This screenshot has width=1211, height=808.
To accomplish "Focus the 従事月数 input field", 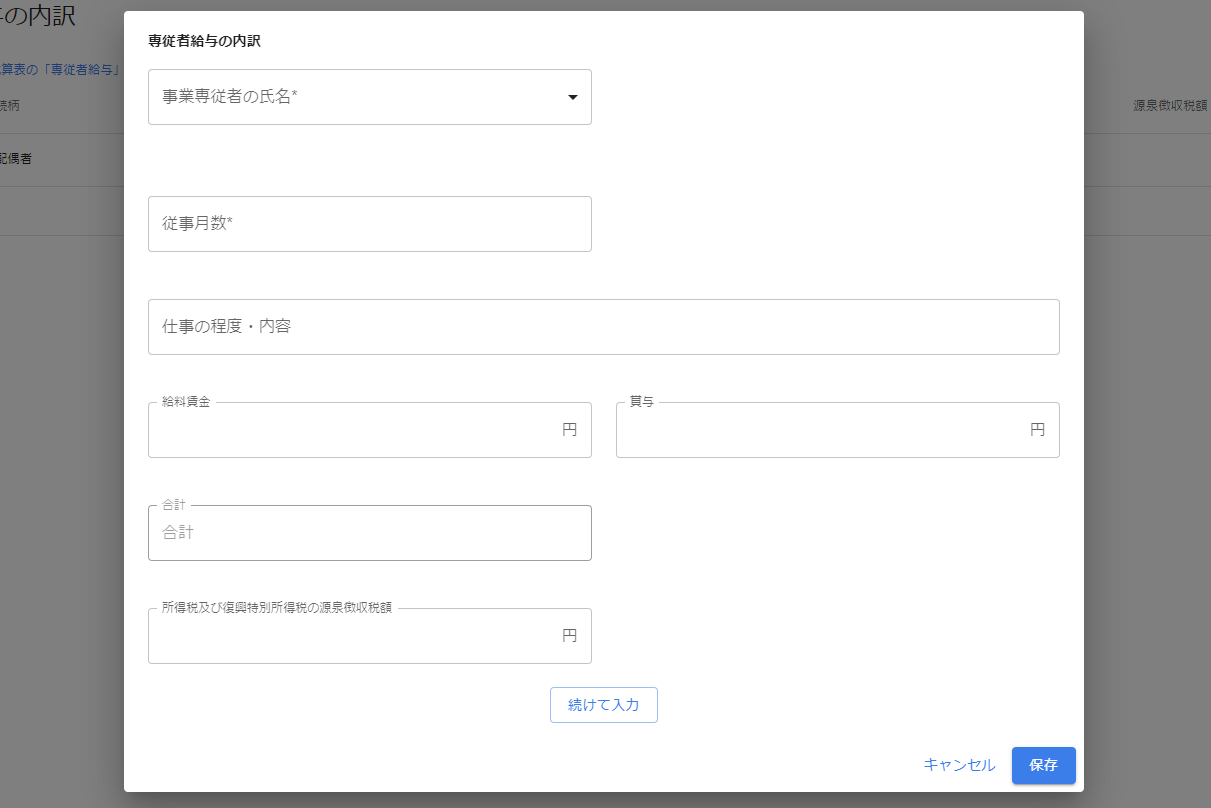I will (369, 224).
